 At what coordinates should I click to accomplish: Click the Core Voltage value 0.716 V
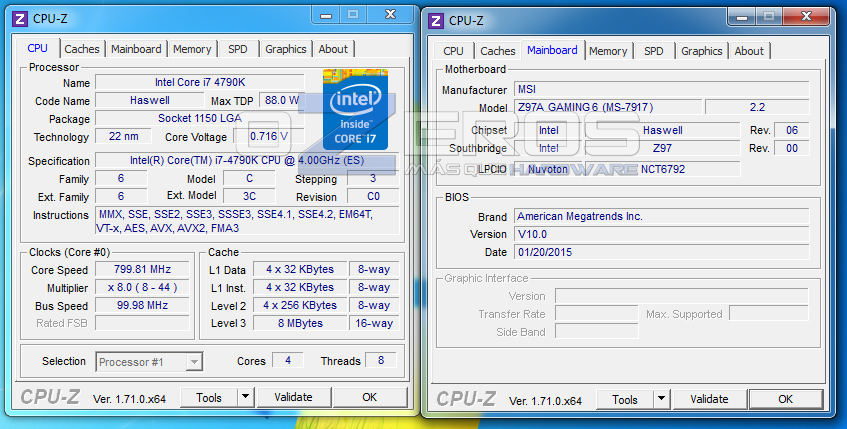pos(268,137)
